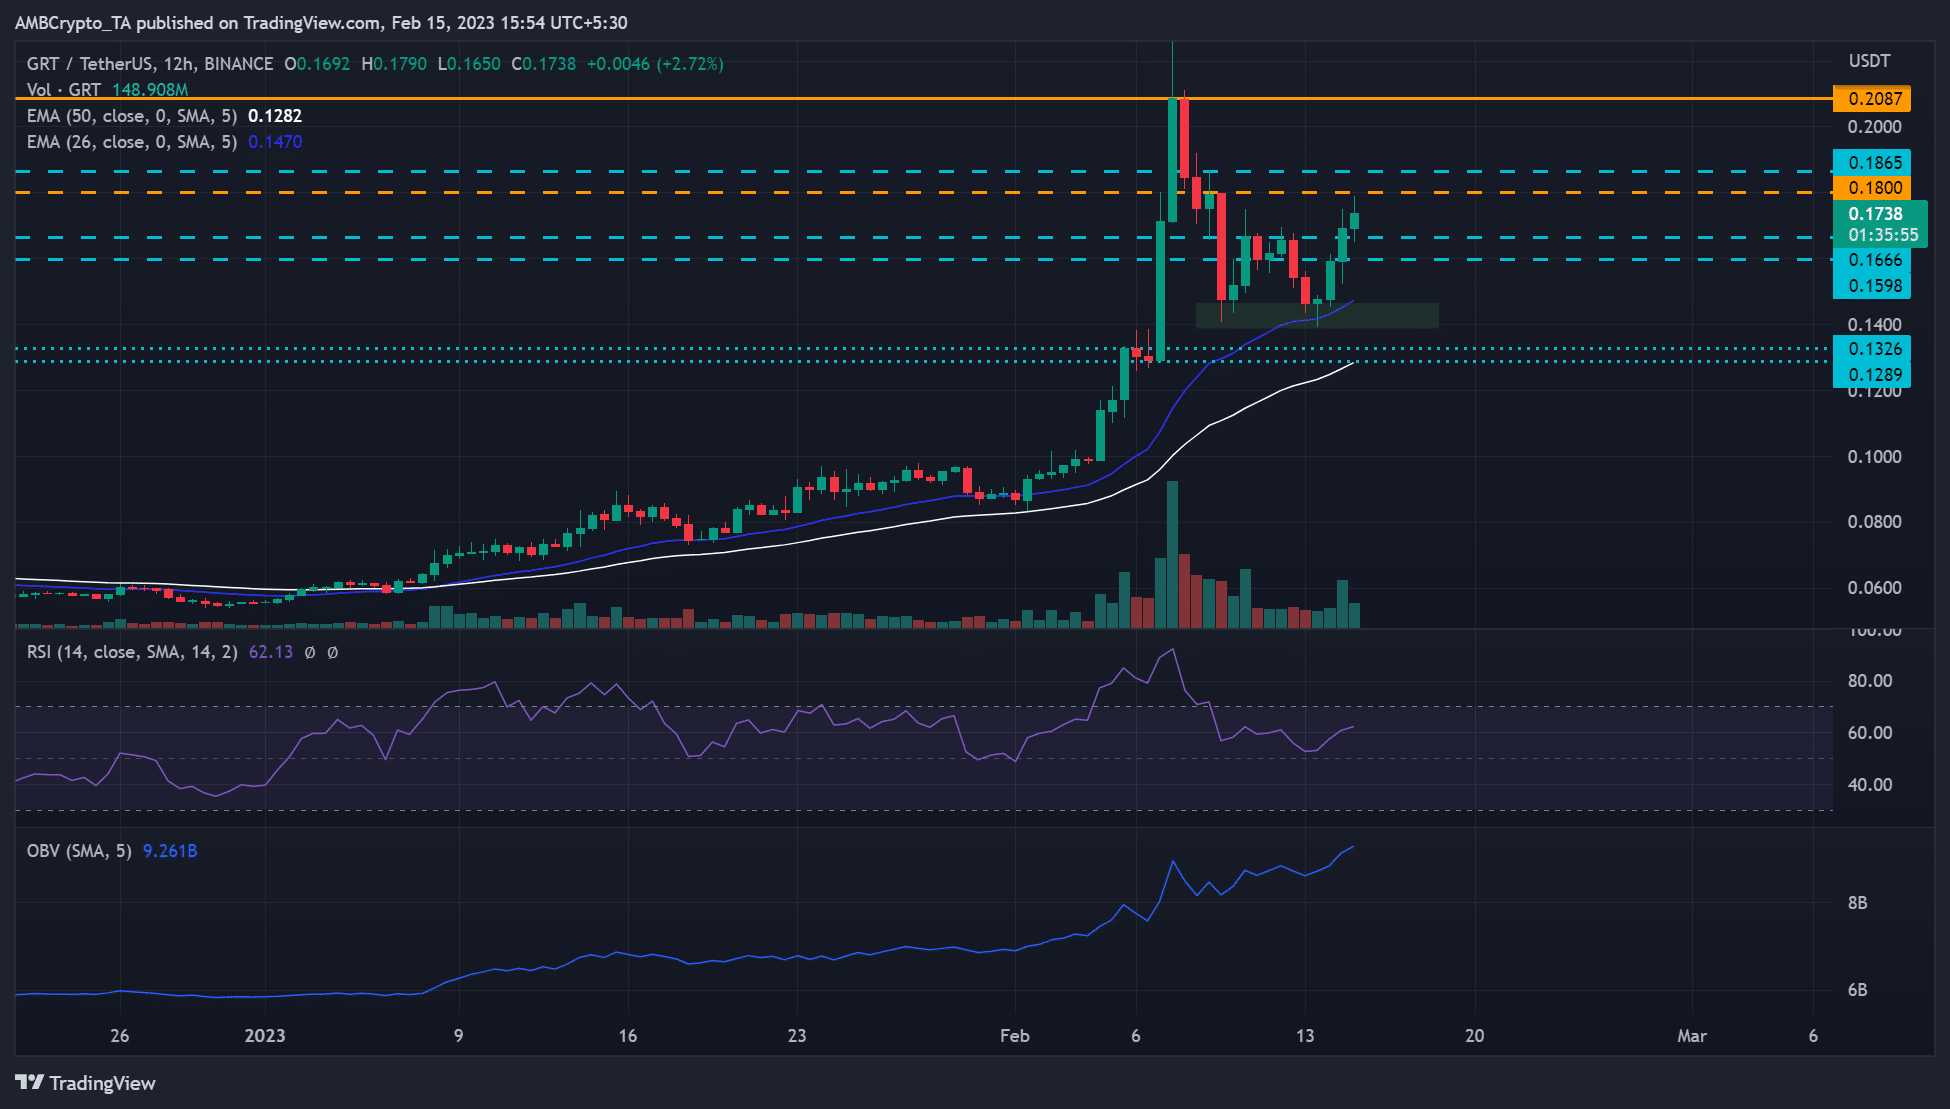Click the RSI 80.00 scale label
The image size is (1950, 1109).
click(x=1870, y=681)
